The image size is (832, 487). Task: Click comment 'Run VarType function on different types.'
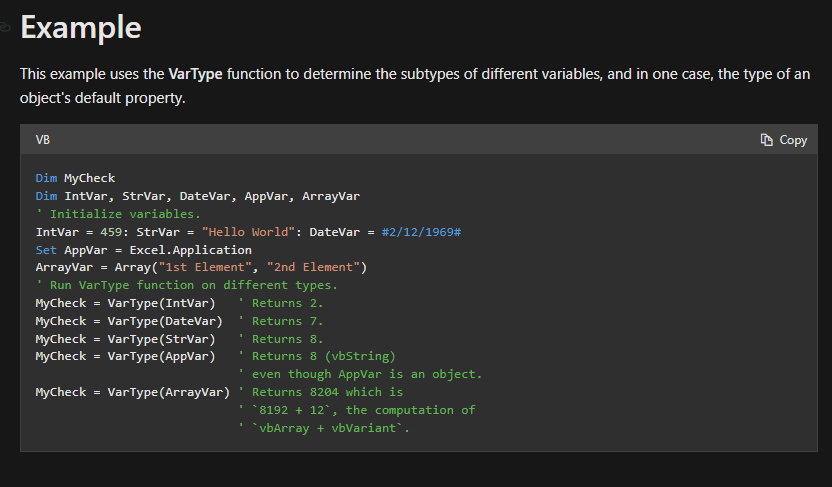click(186, 285)
